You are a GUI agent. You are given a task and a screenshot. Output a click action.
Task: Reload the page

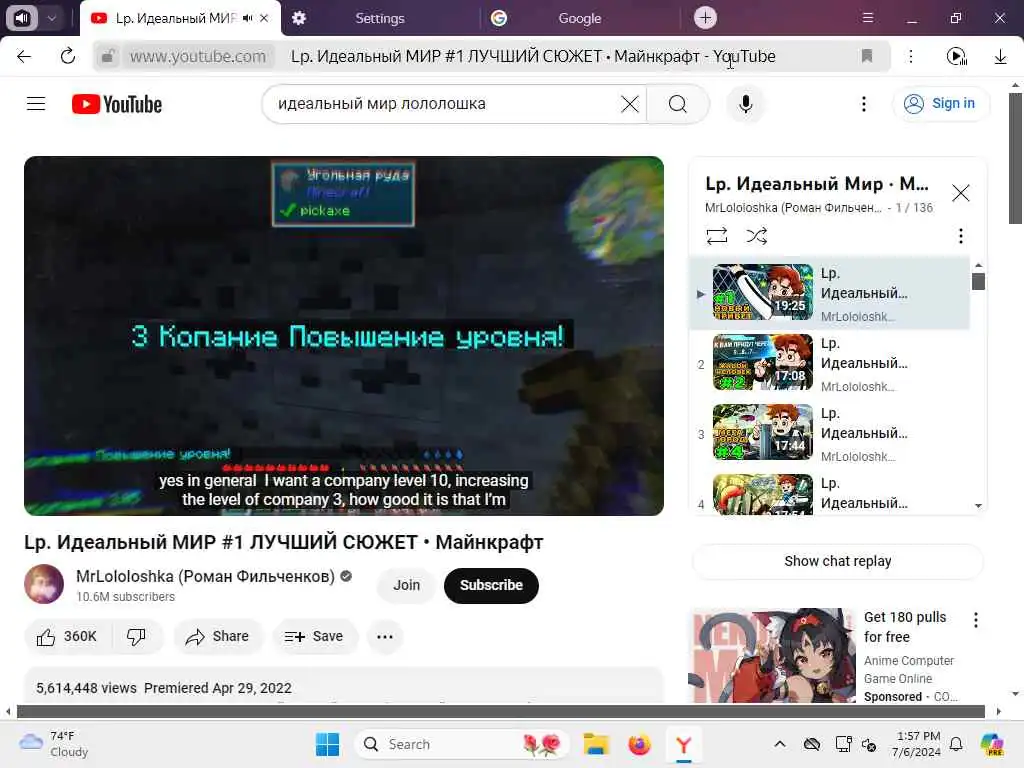coord(68,56)
